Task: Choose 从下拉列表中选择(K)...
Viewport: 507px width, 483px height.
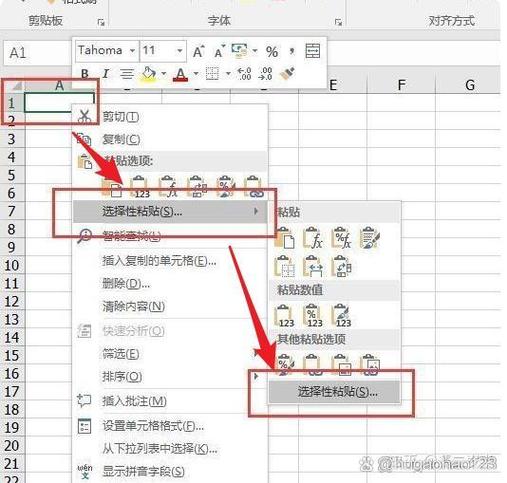Action: [170, 449]
